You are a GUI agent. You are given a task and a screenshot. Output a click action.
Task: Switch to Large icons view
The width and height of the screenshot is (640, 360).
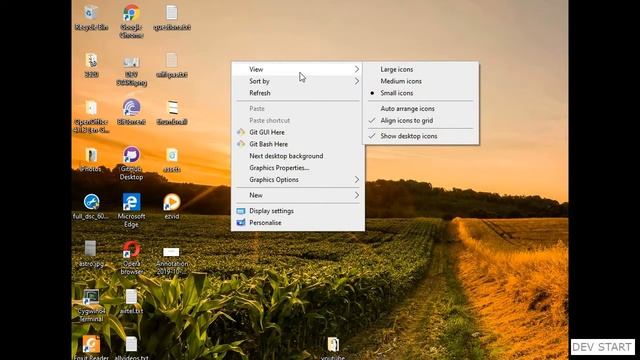click(420, 69)
